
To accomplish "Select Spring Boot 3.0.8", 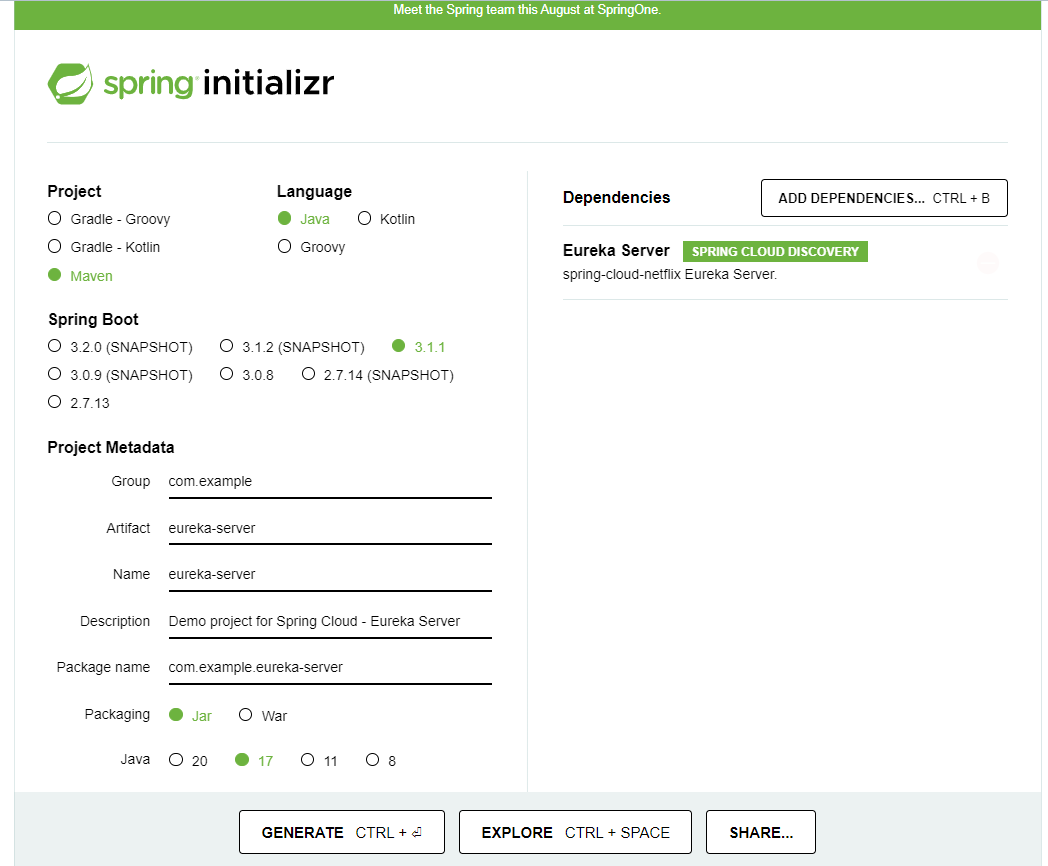I will pyautogui.click(x=247, y=375).
